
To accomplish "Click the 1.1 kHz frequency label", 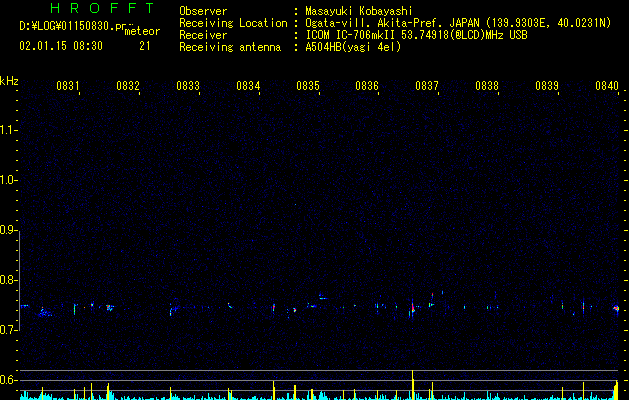I will point(8,130).
